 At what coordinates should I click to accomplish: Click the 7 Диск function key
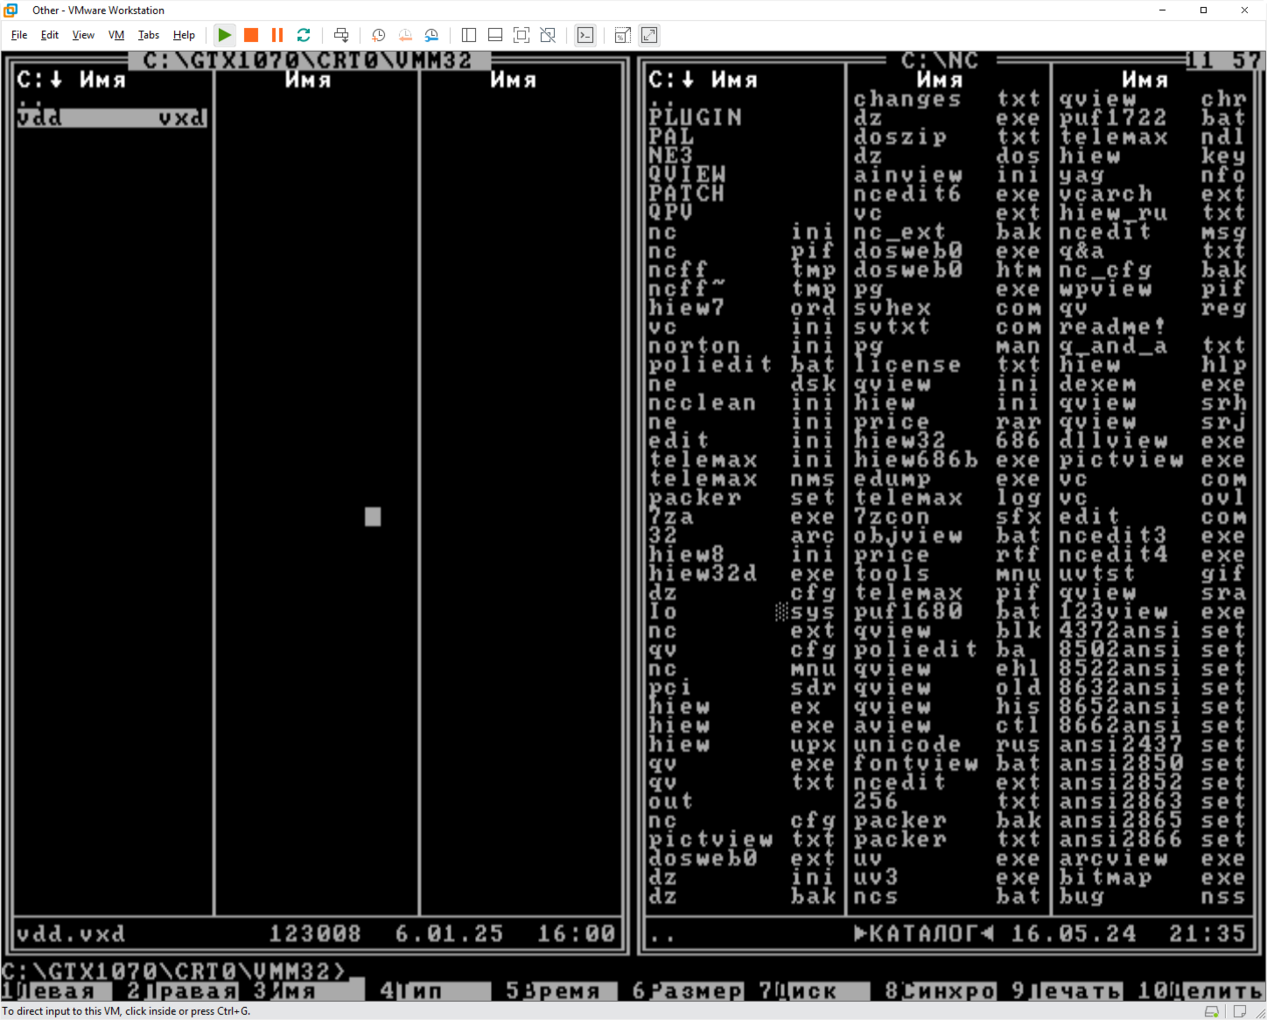[814, 991]
